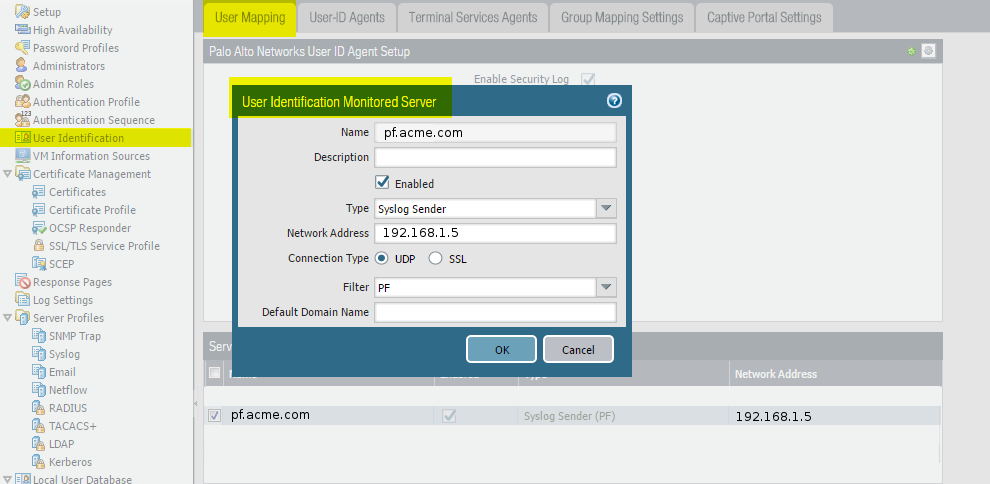This screenshot has width=990, height=484.
Task: Click the green refresh icon in Agent Setup
Action: 911,51
